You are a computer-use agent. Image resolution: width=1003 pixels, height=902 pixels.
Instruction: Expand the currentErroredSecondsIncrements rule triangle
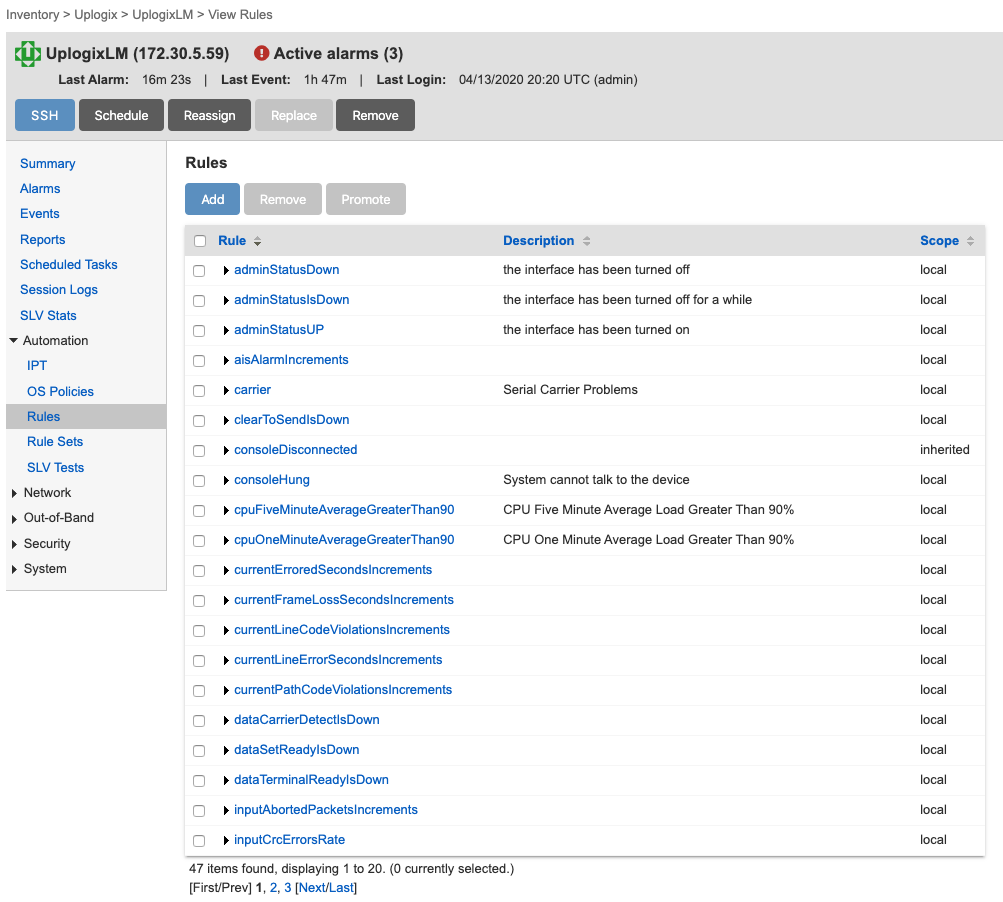[x=226, y=571]
